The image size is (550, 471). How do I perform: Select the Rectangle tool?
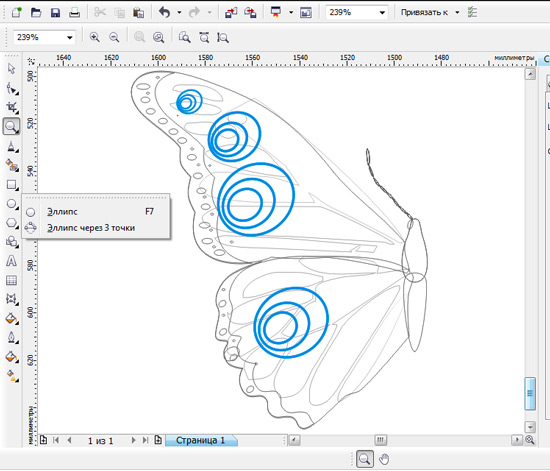click(x=12, y=185)
